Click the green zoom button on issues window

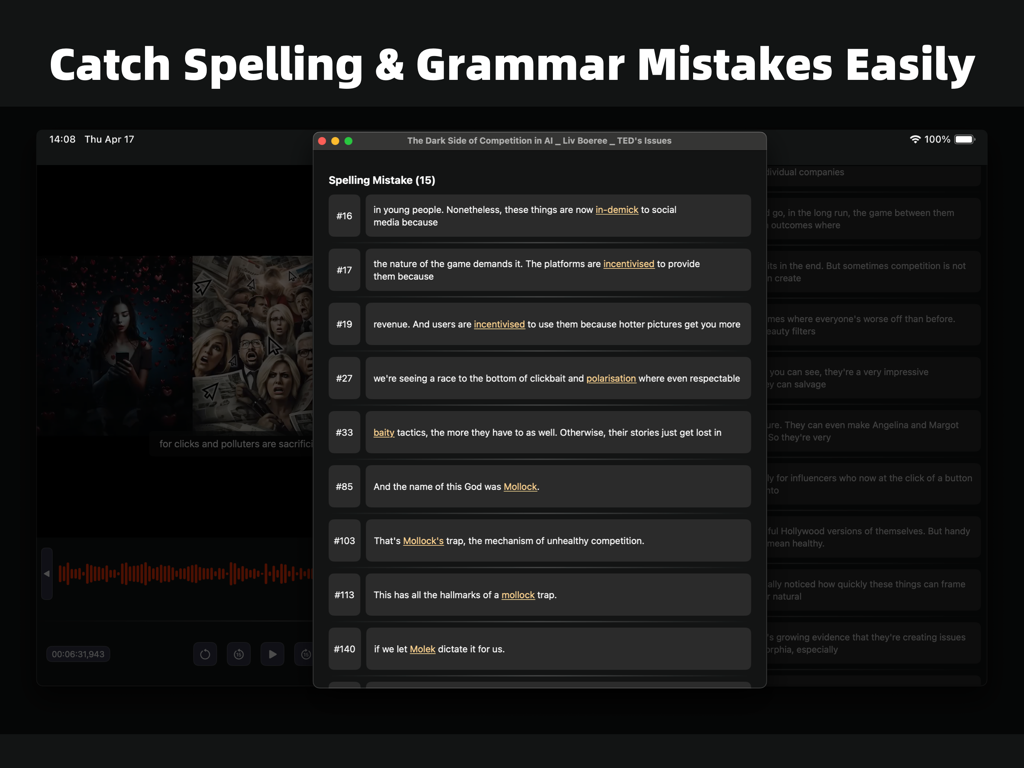click(x=348, y=141)
